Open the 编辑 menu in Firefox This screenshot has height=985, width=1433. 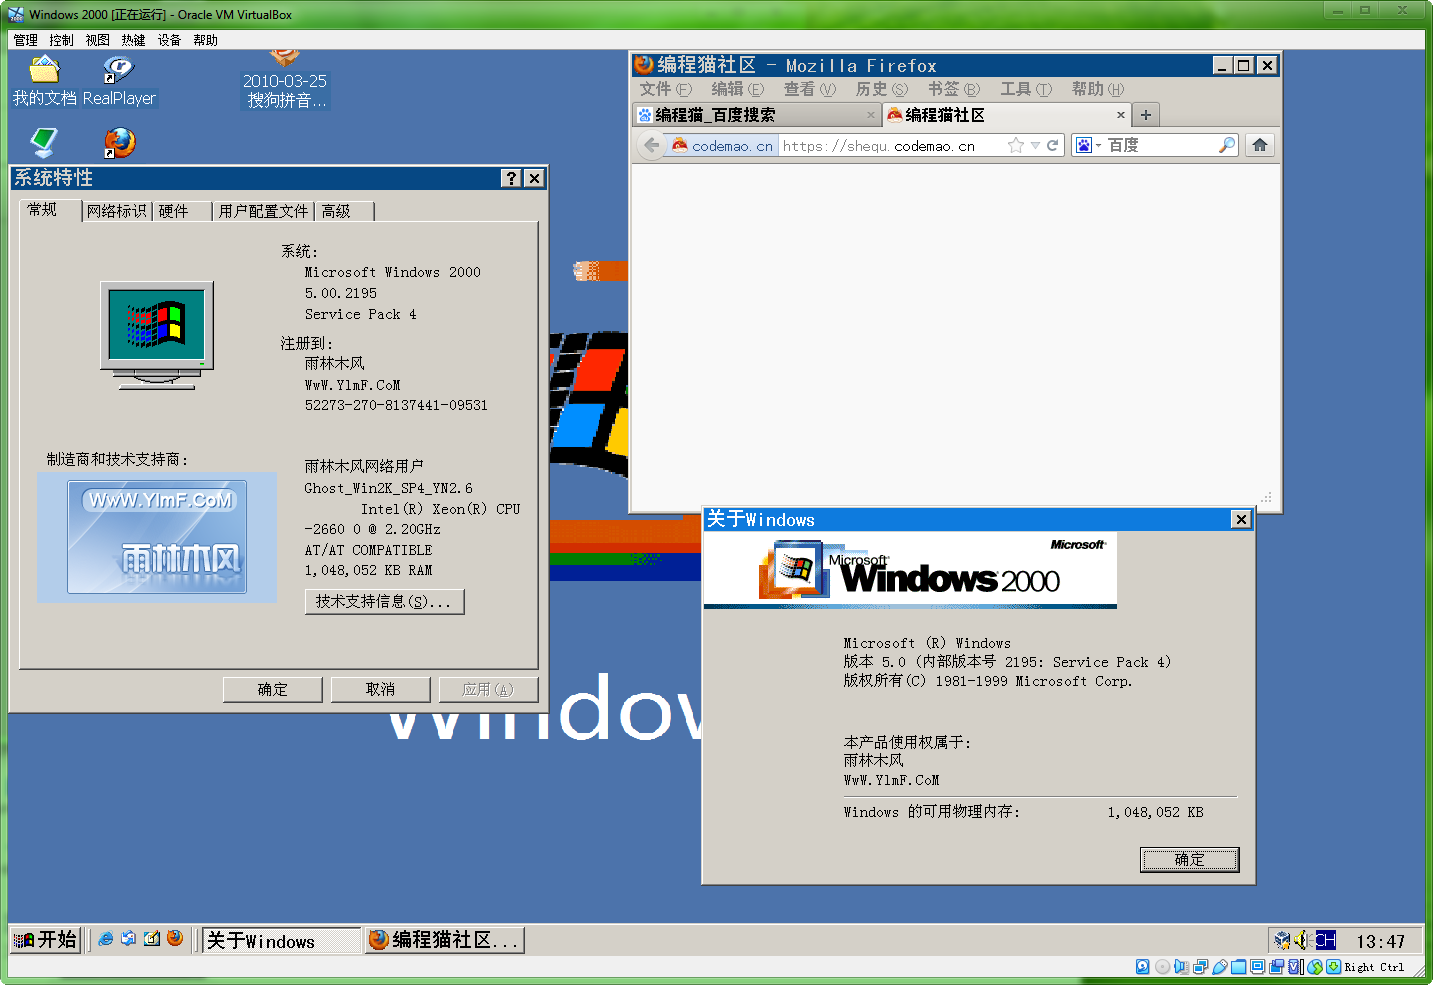[738, 89]
